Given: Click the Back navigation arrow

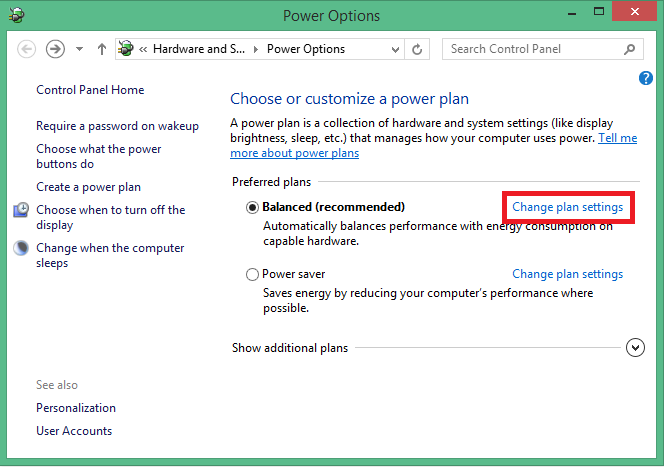Looking at the screenshot, I should click(27, 49).
